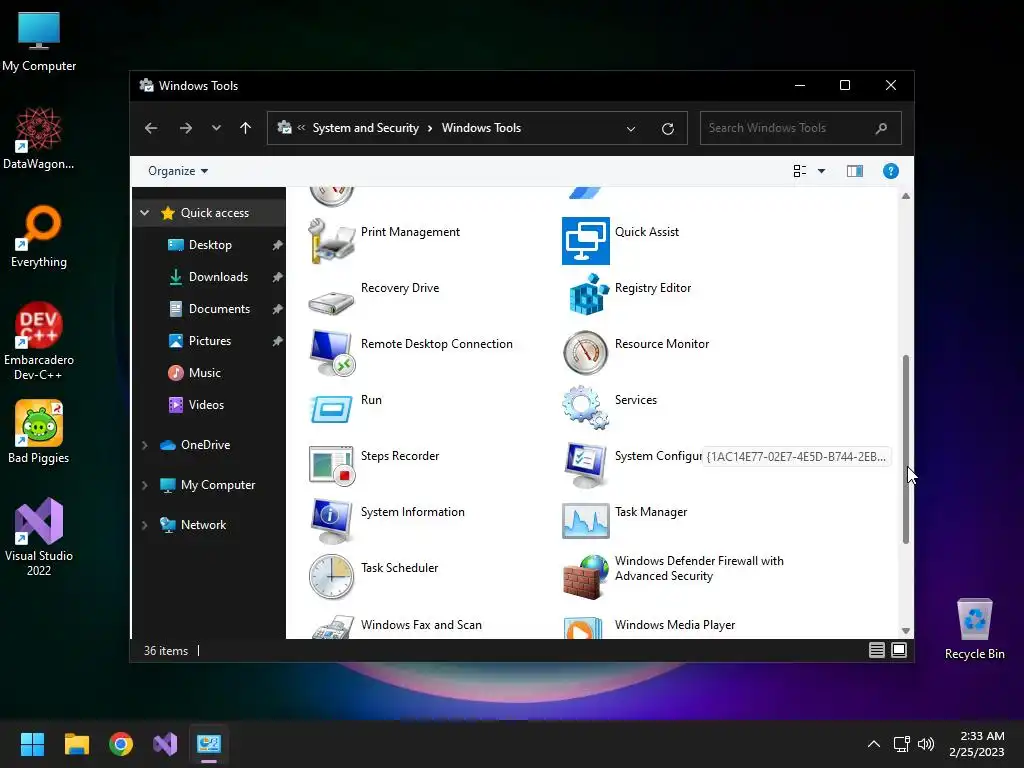Open Visual Studio 2022 desktop shortcut
Image resolution: width=1024 pixels, height=768 pixels.
(x=39, y=537)
